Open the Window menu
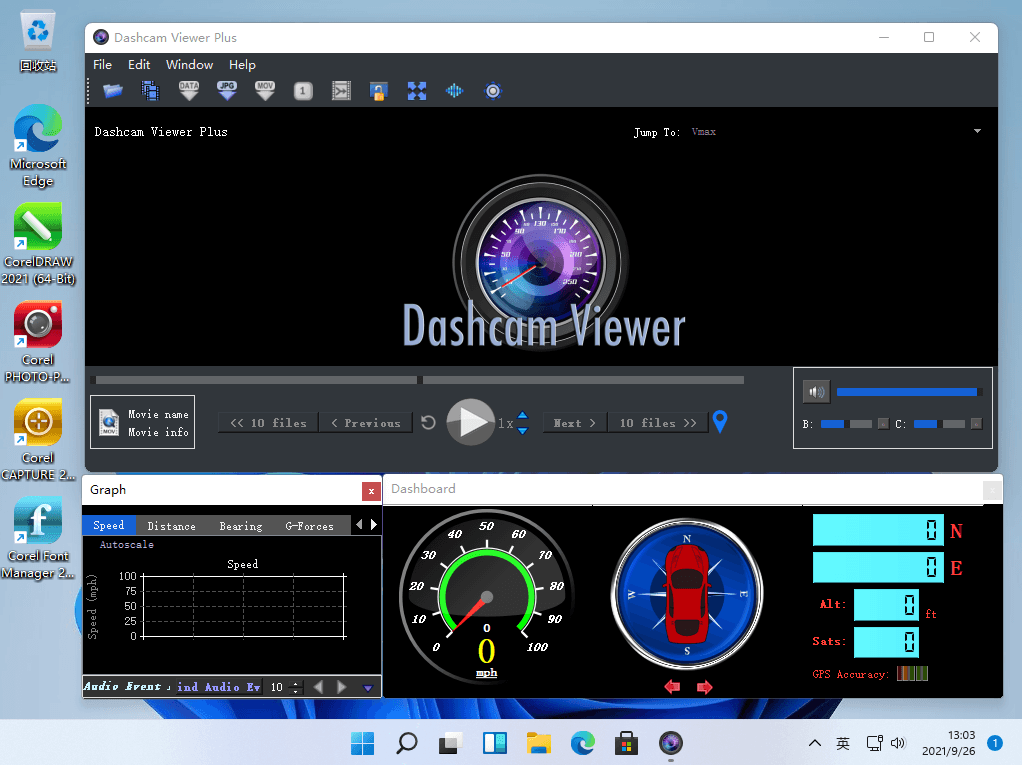Viewport: 1022px width, 765px height. [x=190, y=65]
